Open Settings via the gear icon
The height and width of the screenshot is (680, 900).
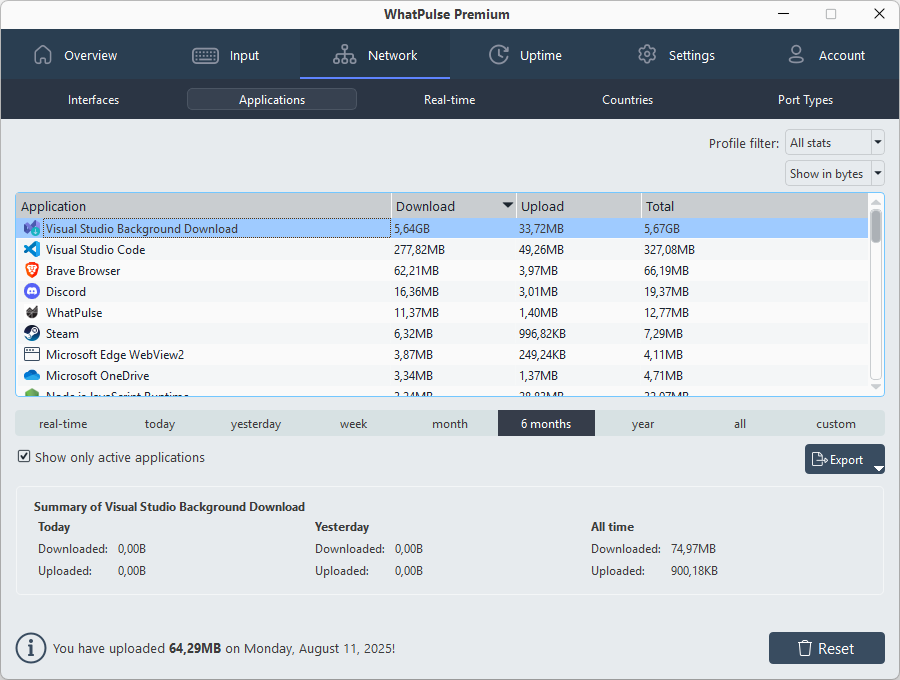coord(647,55)
